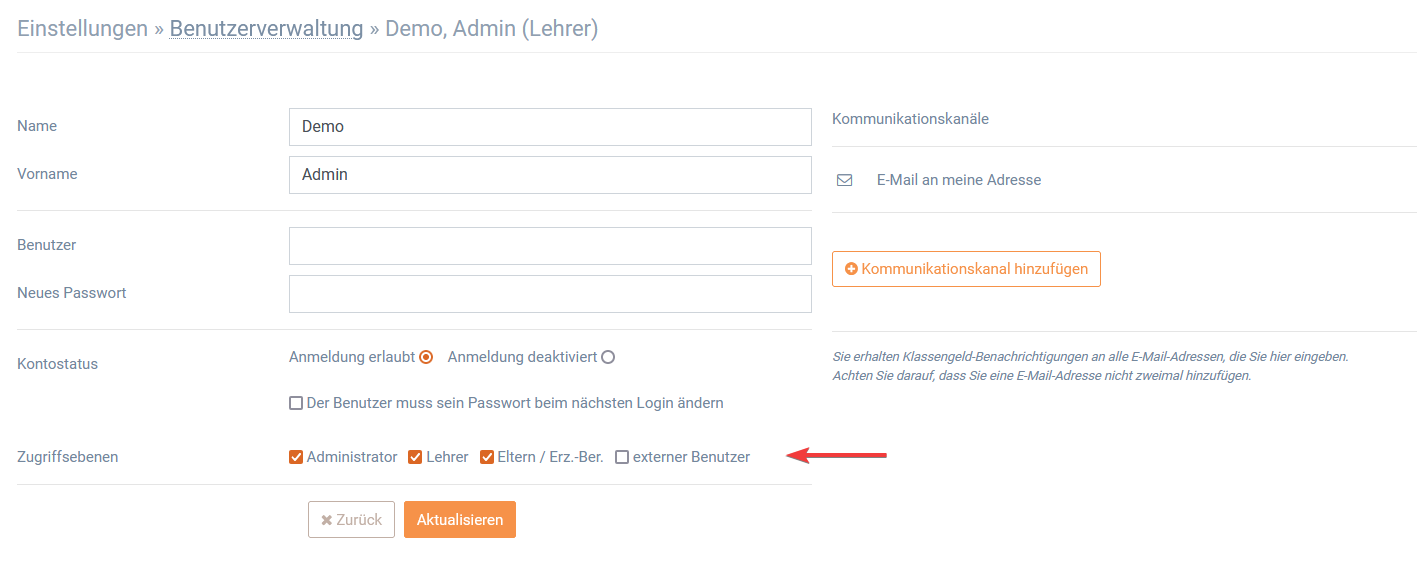Select the Anmeldung erlaubt radio button

(x=426, y=357)
